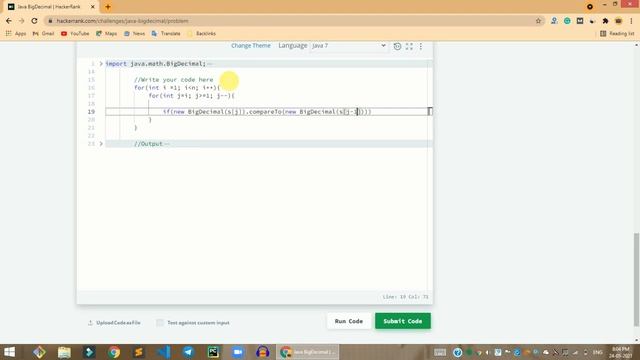Open the Translate bookmark
The height and width of the screenshot is (360, 640).
pos(166,33)
